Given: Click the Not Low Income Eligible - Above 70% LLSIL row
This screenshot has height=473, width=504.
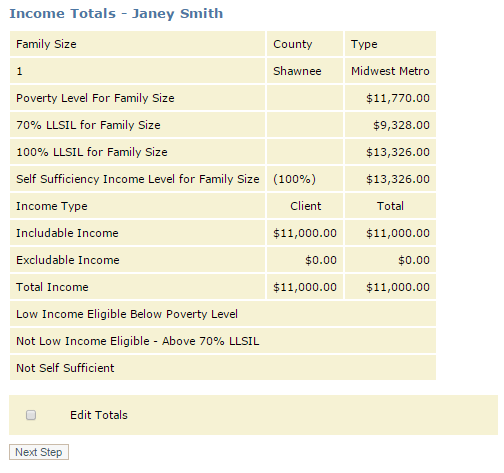Looking at the screenshot, I should pos(223,341).
